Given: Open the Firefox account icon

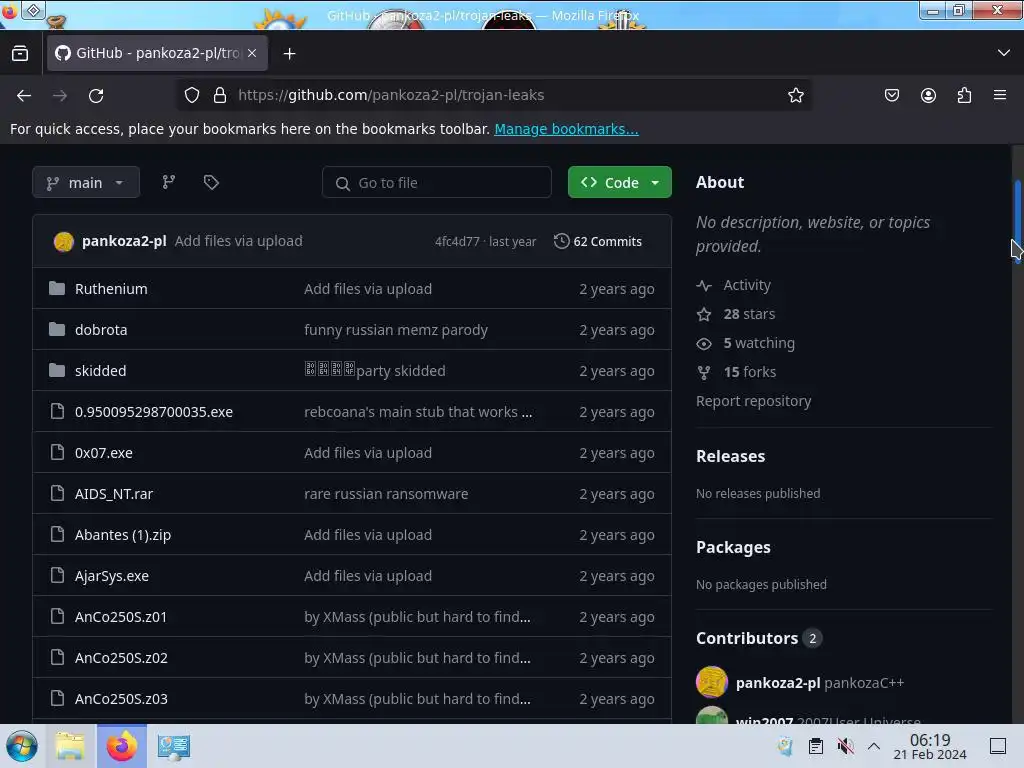Looking at the screenshot, I should coord(928,95).
